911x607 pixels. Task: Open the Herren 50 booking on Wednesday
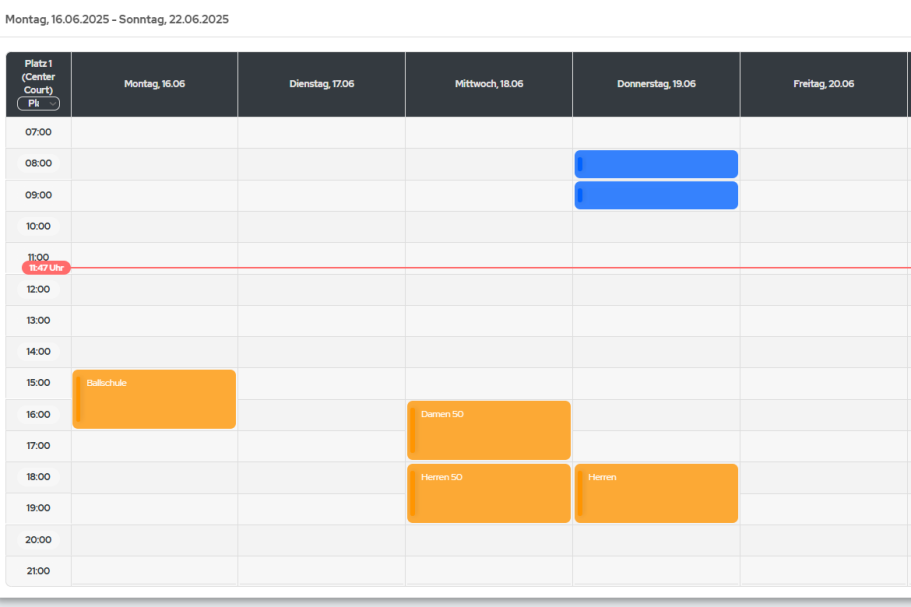click(488, 493)
